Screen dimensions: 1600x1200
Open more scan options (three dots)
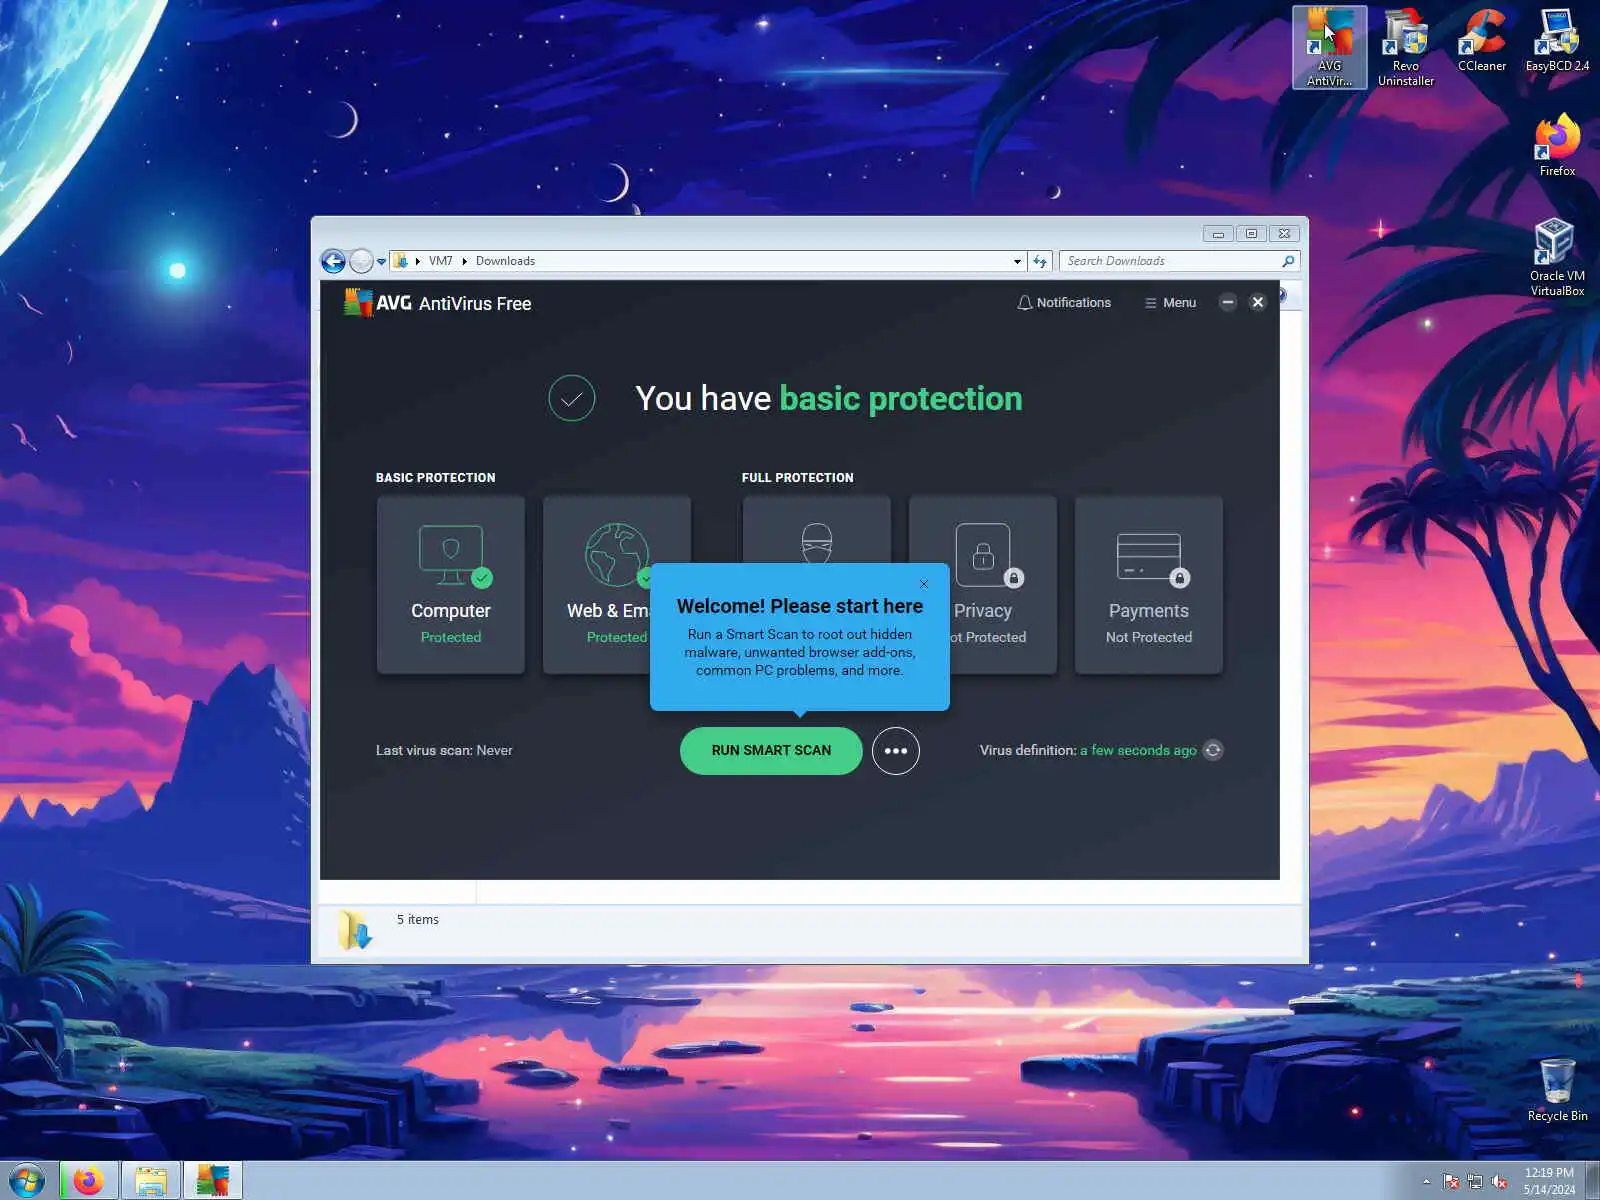click(x=896, y=750)
